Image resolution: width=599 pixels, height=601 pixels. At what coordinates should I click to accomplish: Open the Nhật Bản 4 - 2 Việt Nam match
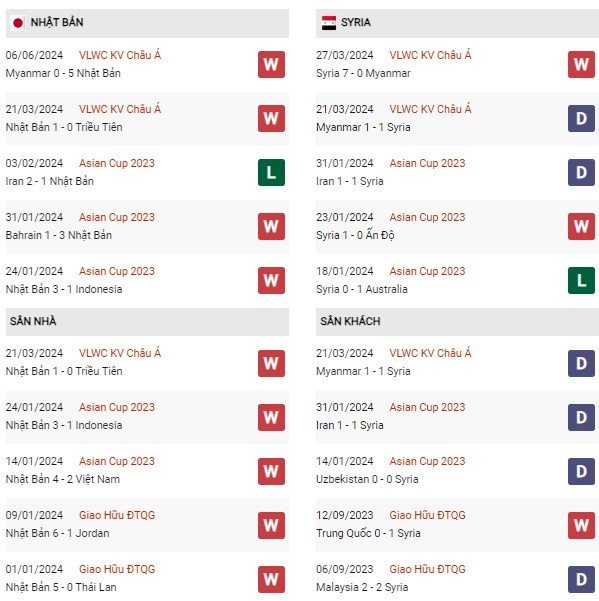[x=62, y=479]
